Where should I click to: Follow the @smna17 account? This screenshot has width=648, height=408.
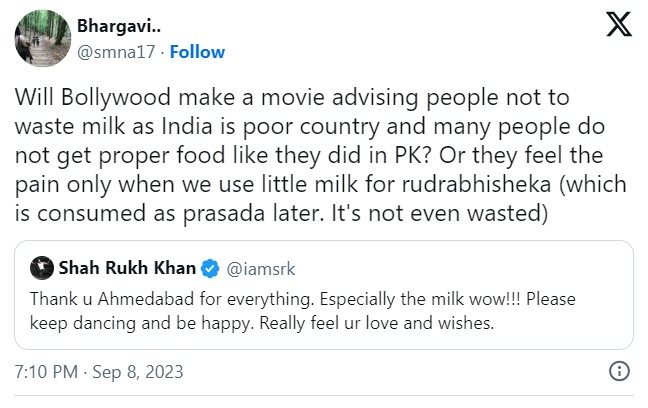pos(197,52)
